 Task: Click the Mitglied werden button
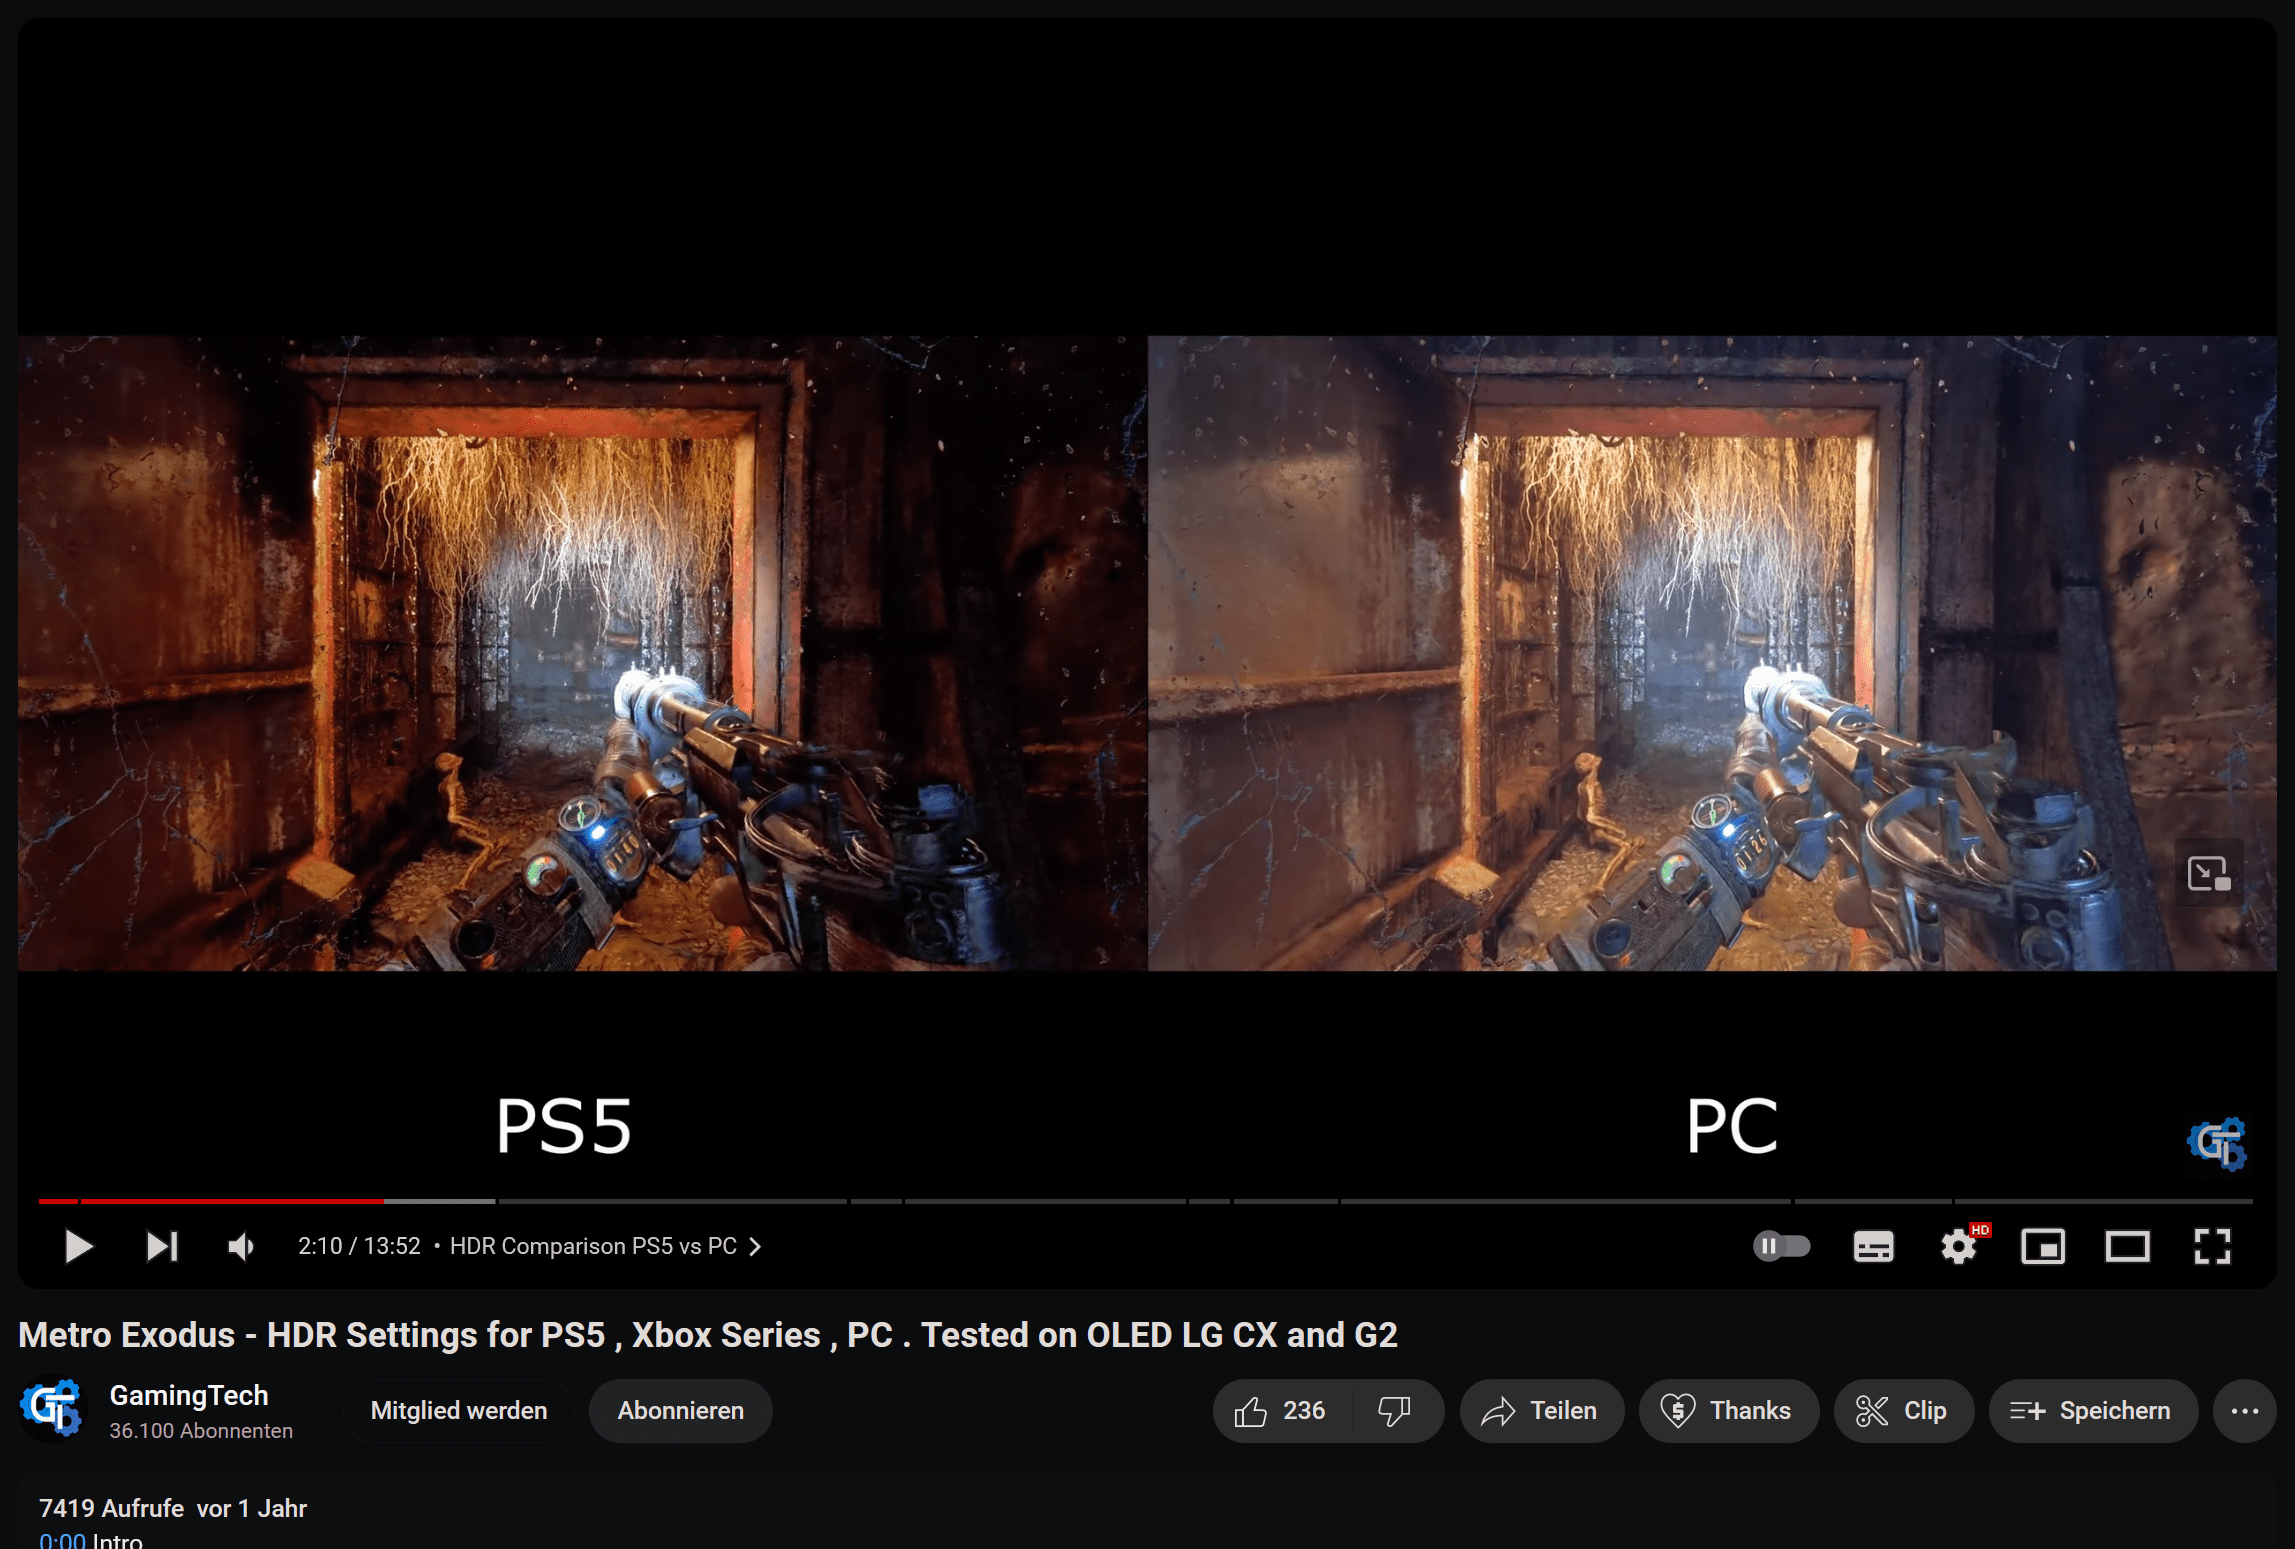click(459, 1410)
